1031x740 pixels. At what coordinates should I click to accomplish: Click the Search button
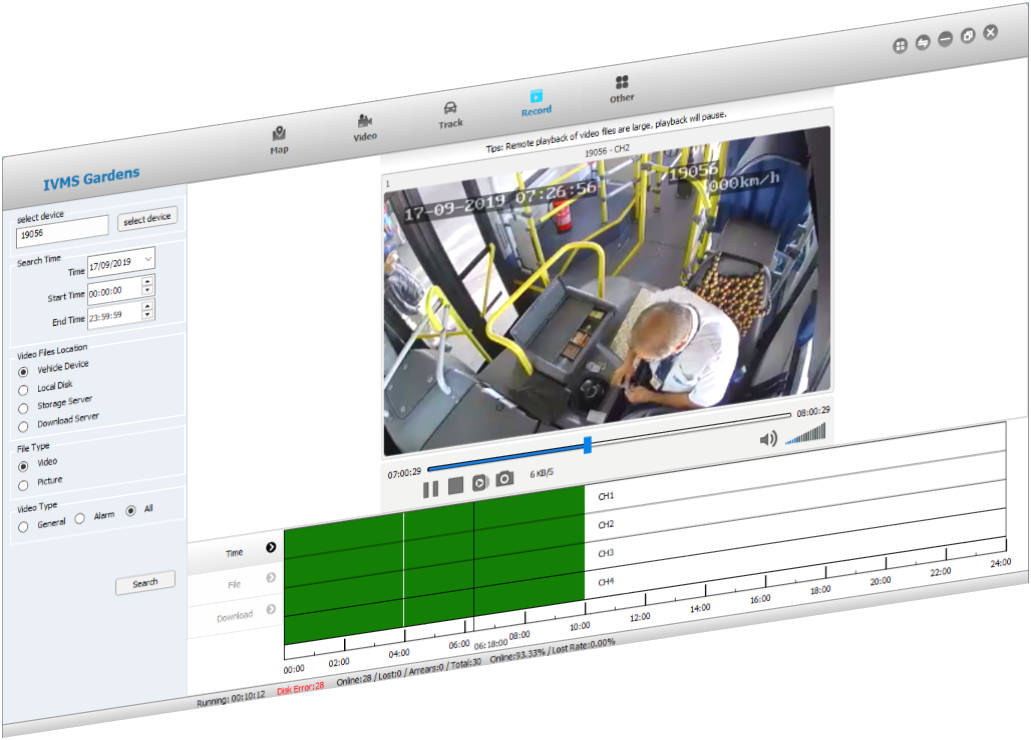pos(145,582)
